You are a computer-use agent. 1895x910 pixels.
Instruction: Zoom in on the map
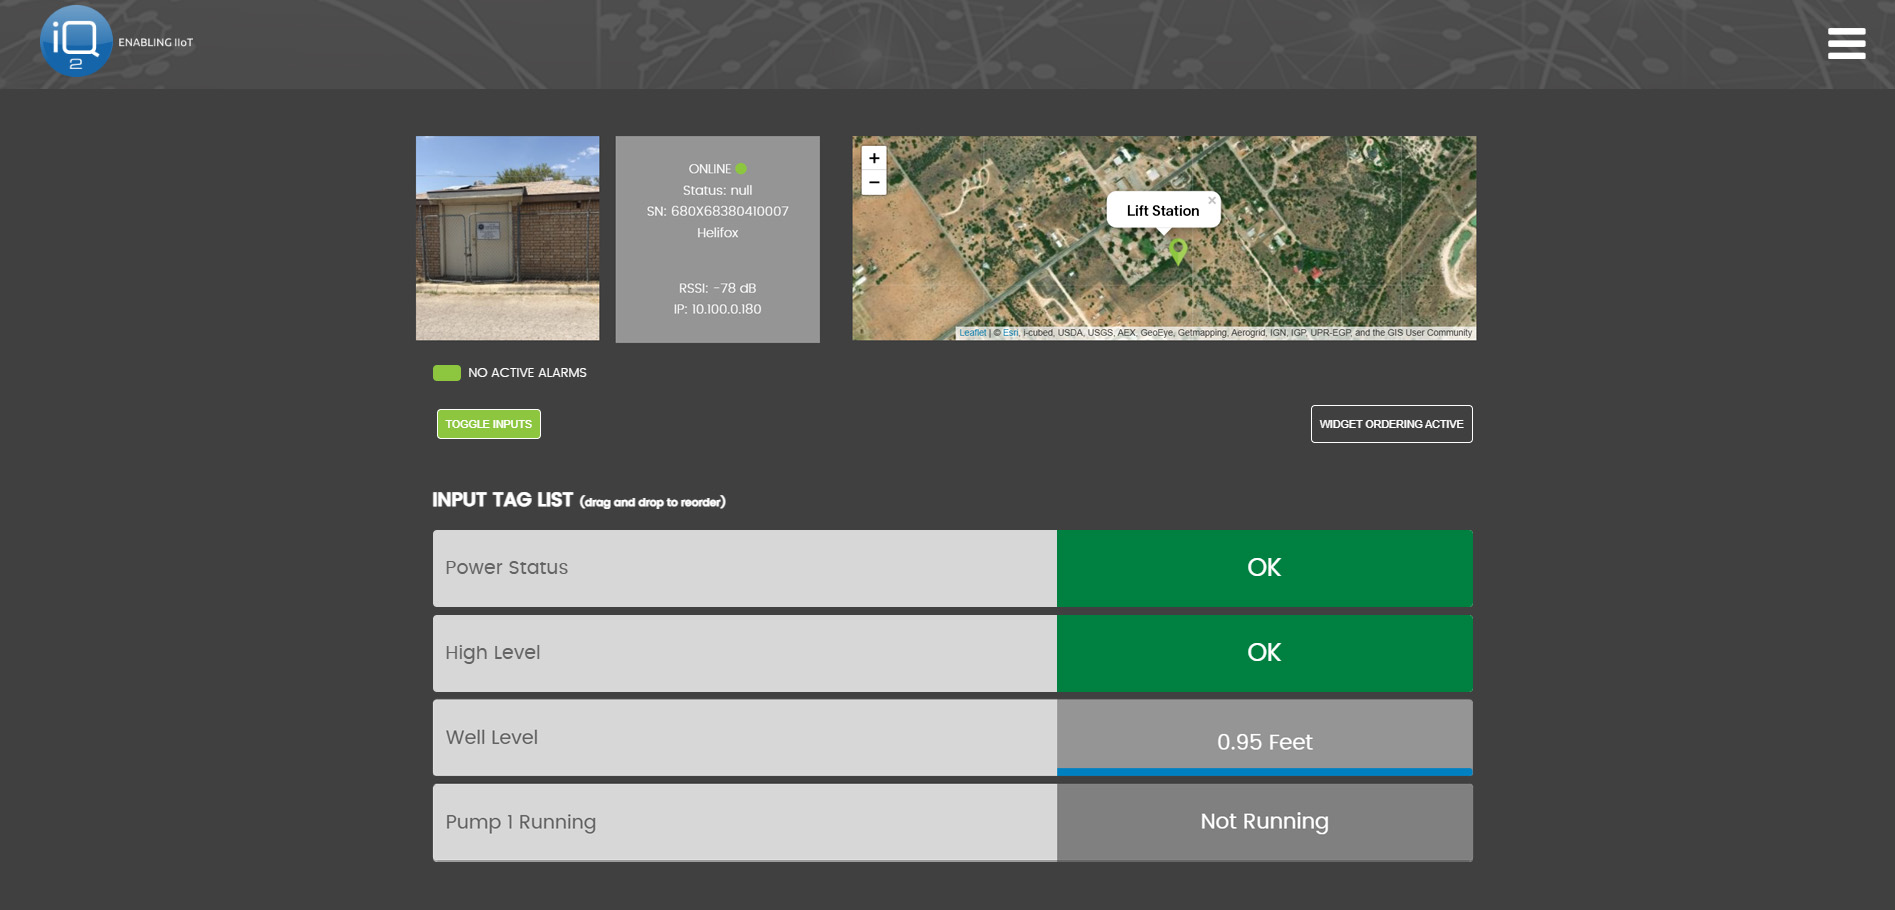(874, 158)
